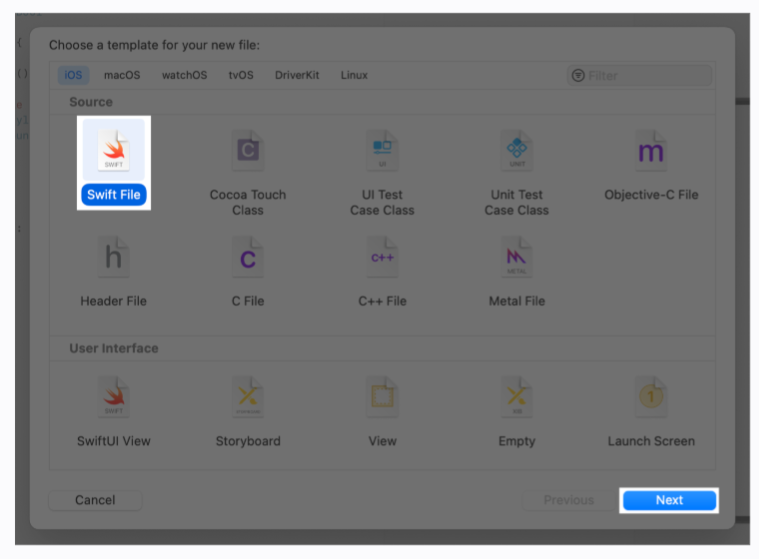Click the Next button
This screenshot has height=559, width=759.
[x=669, y=500]
